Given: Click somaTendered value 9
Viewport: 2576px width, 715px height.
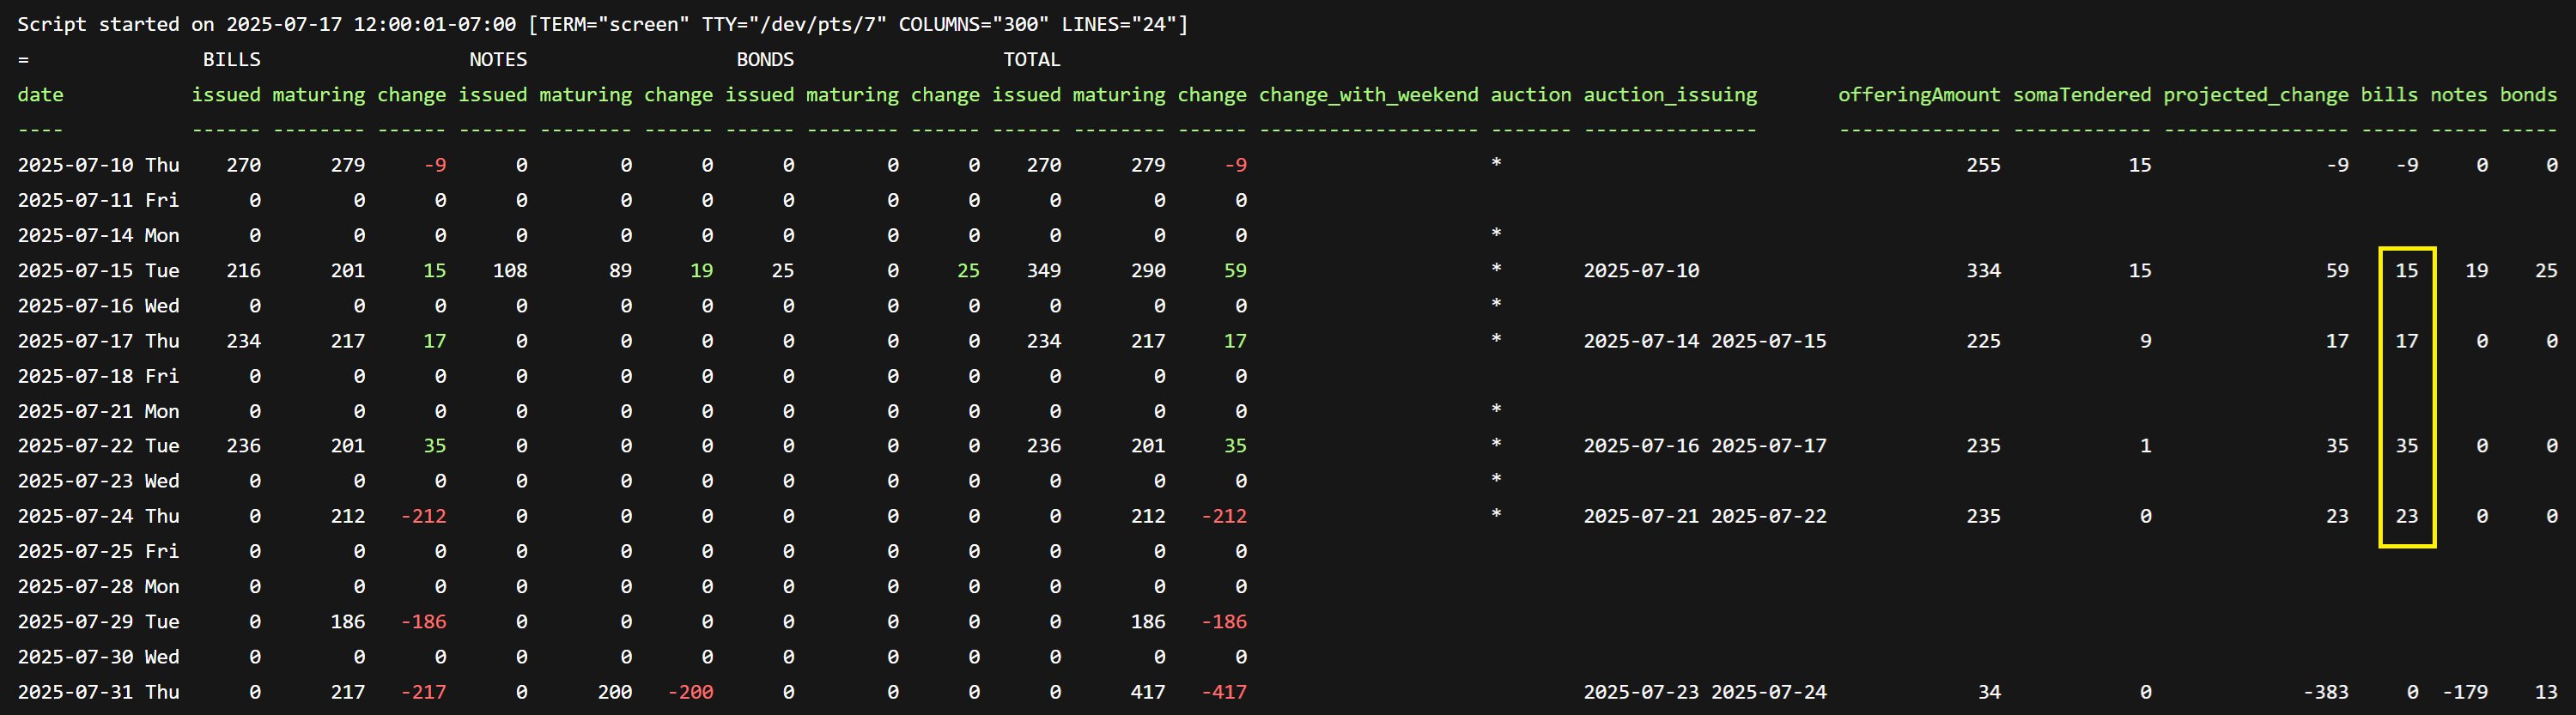Looking at the screenshot, I should pos(2145,341).
